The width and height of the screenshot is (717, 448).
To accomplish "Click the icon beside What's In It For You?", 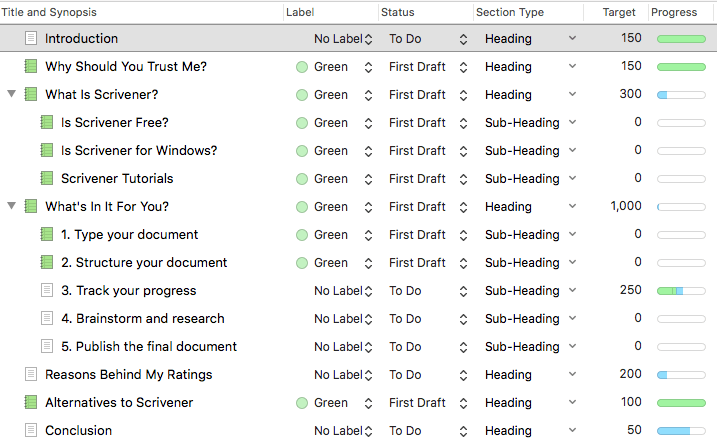I will pyautogui.click(x=31, y=206).
